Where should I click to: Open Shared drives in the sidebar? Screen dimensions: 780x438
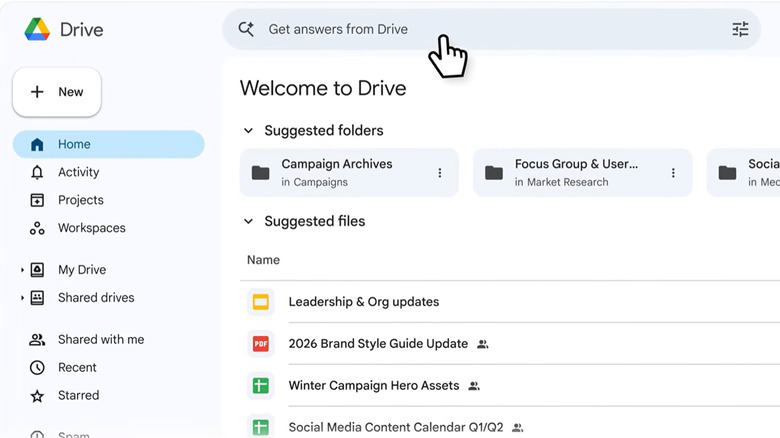[x=96, y=298]
